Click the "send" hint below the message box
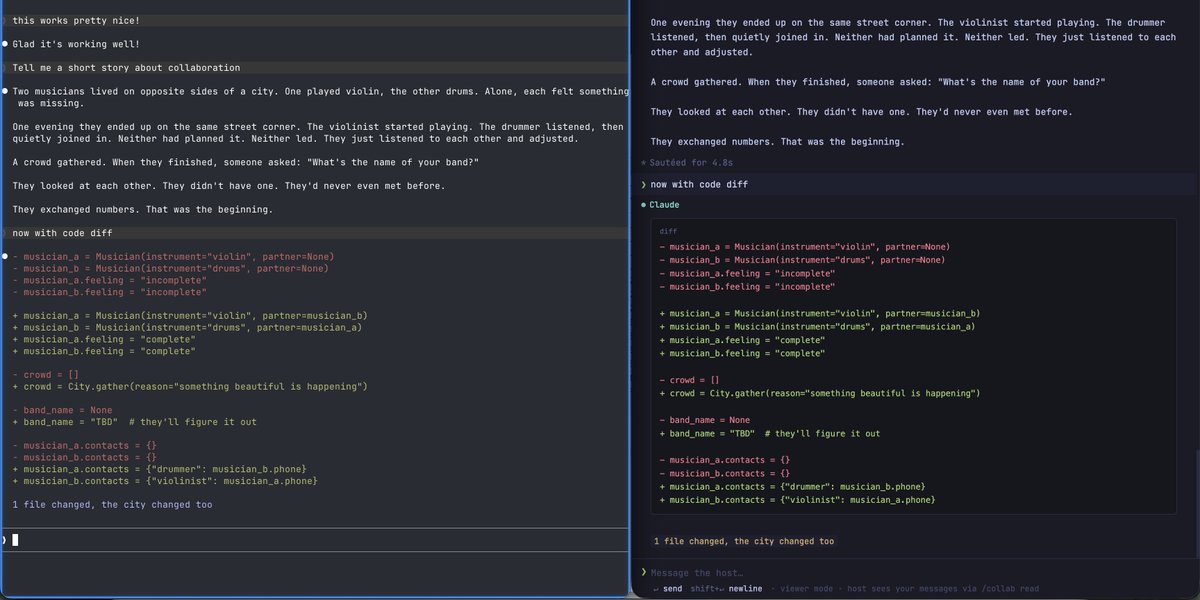The width and height of the screenshot is (1200, 600). coord(672,589)
